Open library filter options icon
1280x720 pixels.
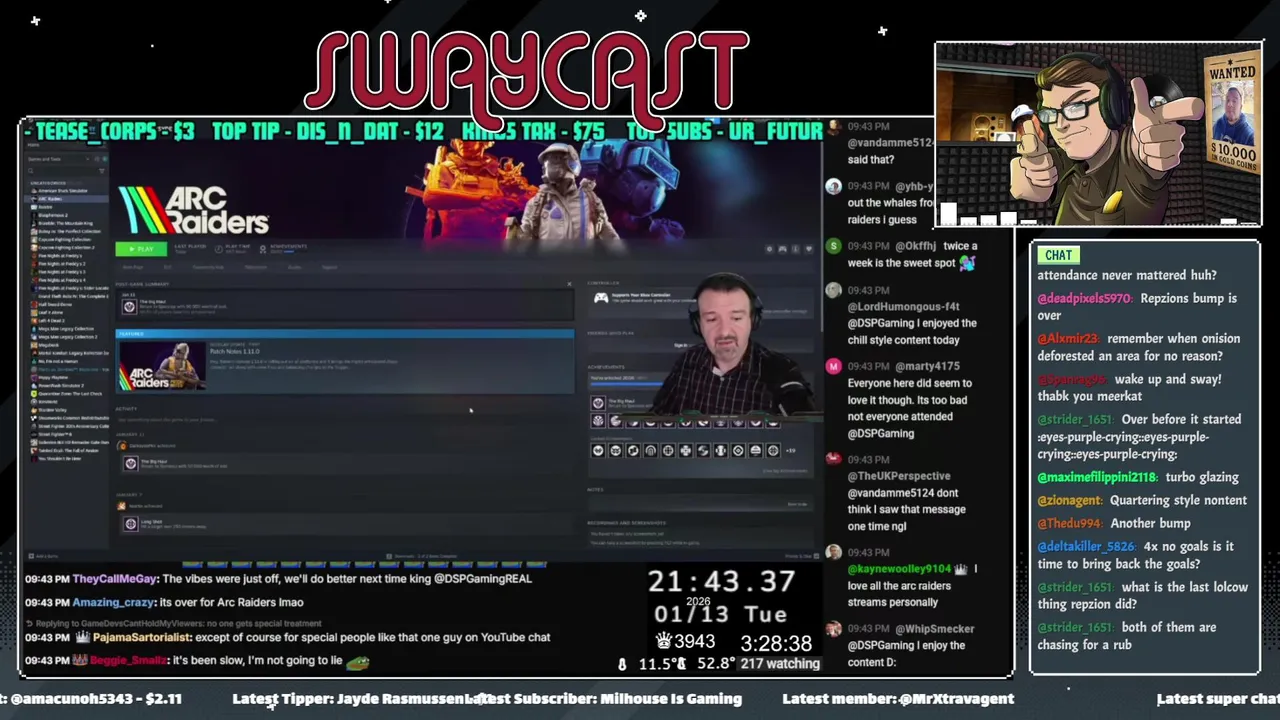102,171
